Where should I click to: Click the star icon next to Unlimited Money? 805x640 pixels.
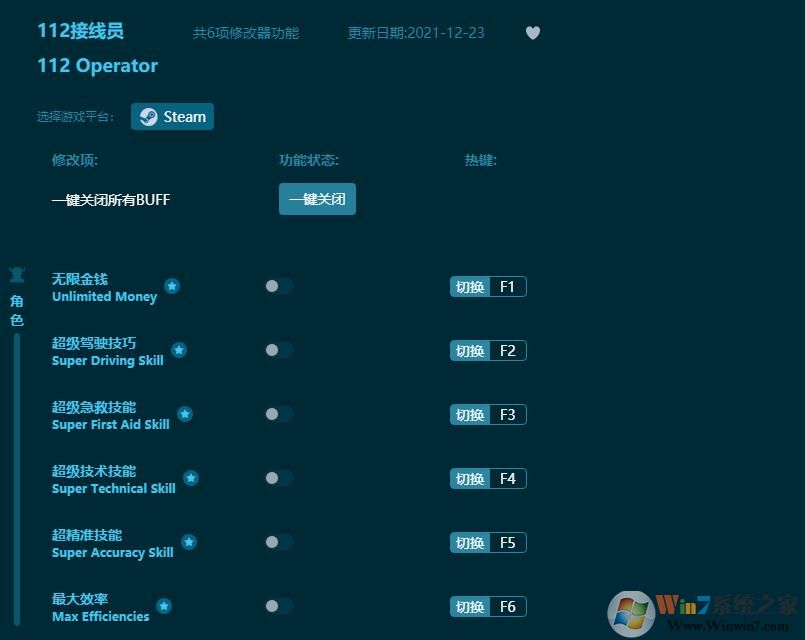tap(172, 286)
